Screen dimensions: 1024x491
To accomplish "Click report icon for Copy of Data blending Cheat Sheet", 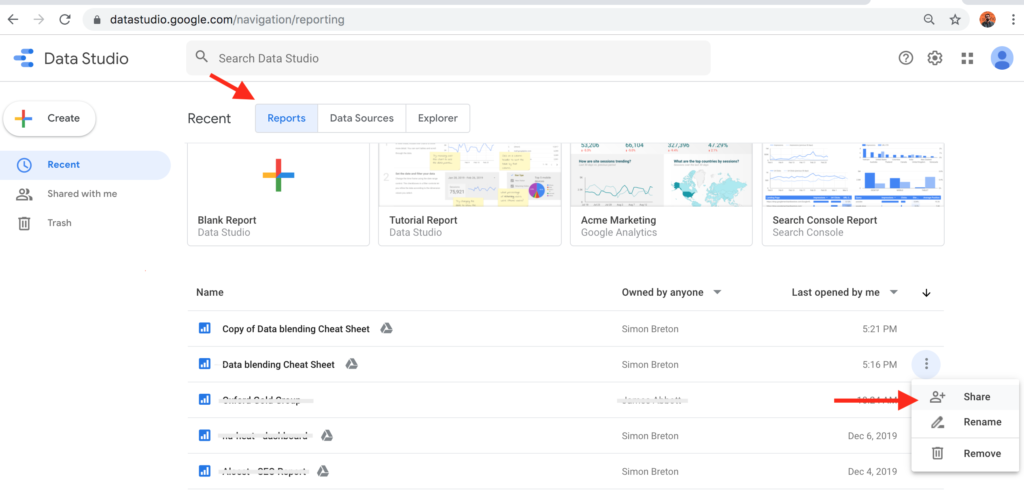I will pos(204,328).
